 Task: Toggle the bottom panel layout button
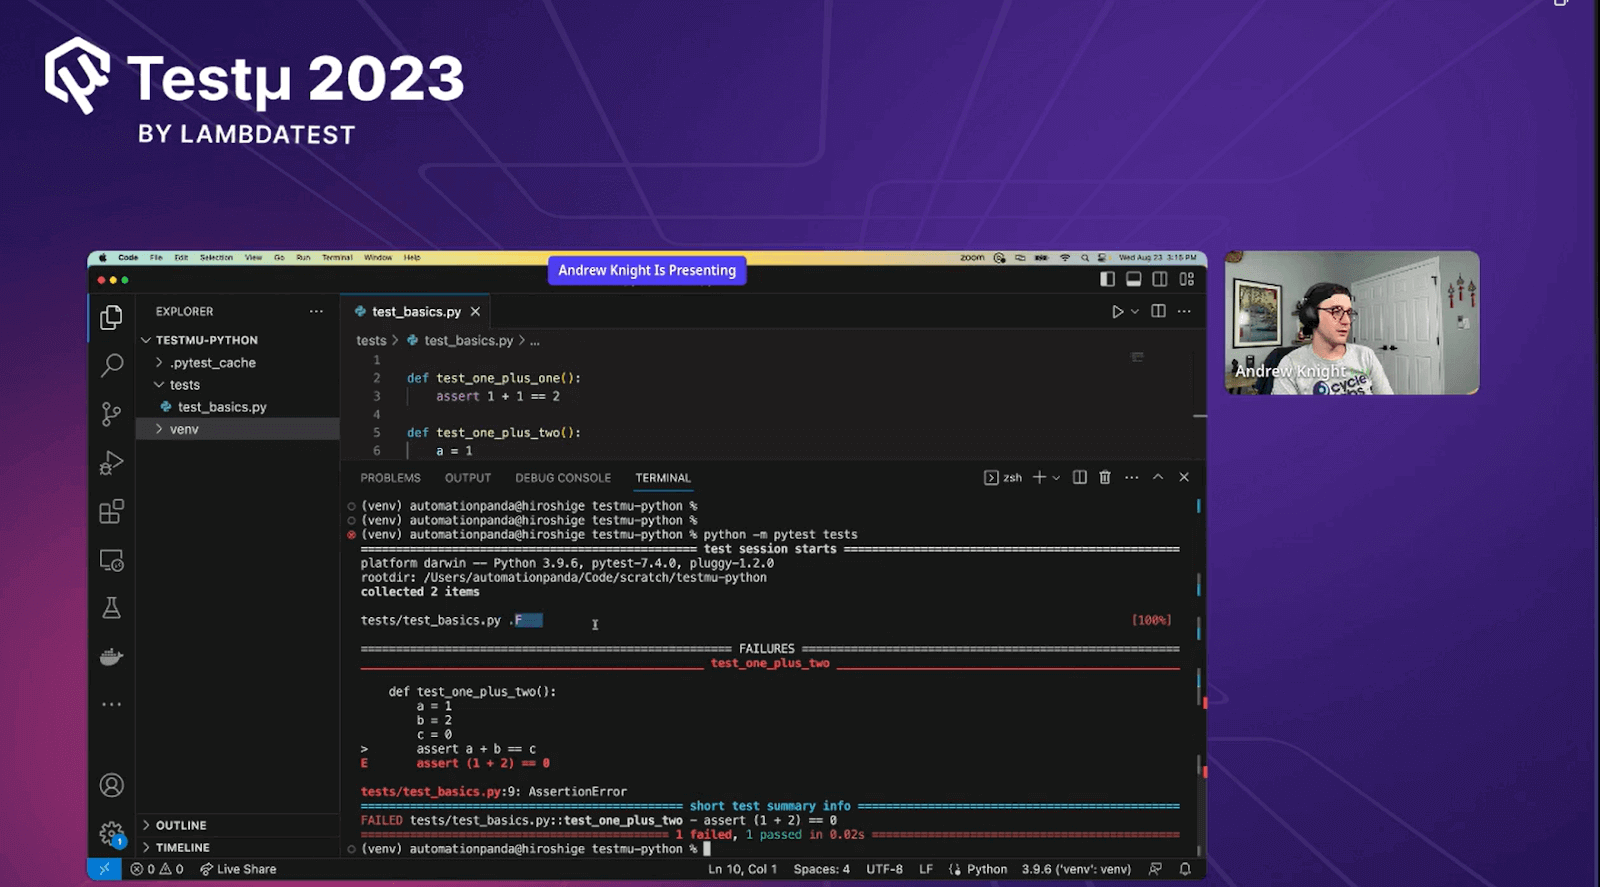click(1133, 279)
